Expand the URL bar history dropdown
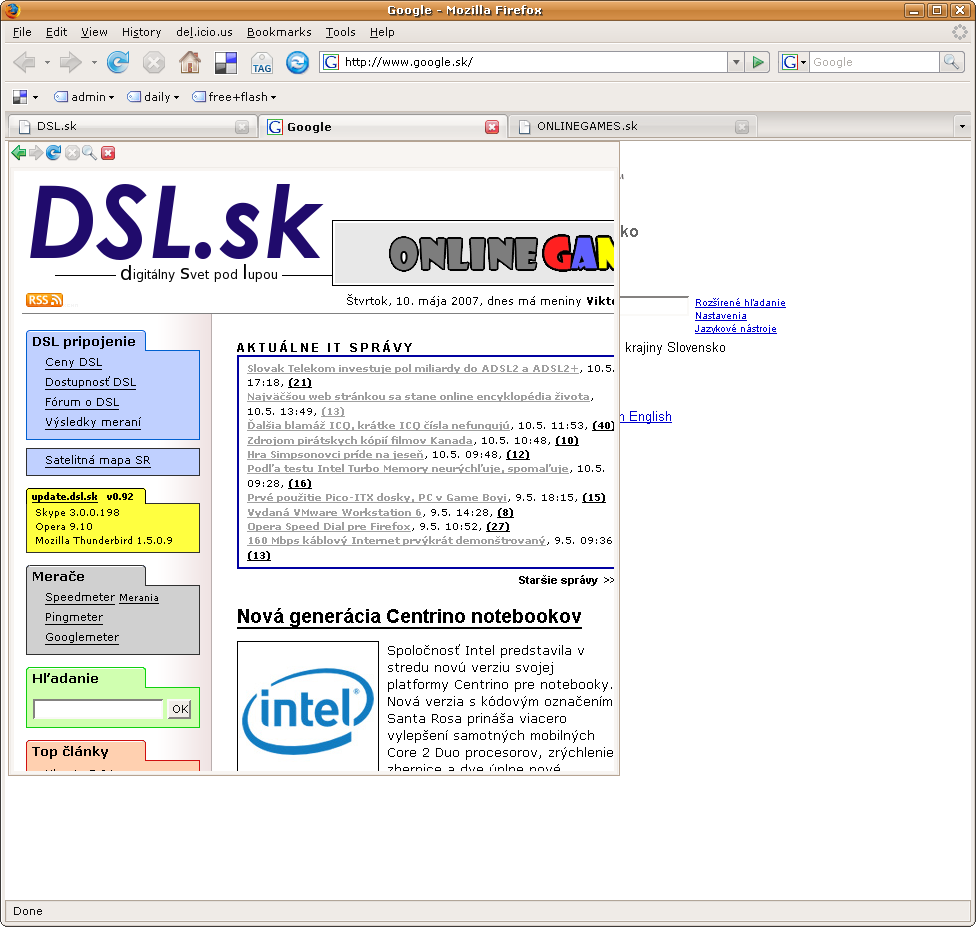Viewport: 976px width, 927px height. (736, 62)
